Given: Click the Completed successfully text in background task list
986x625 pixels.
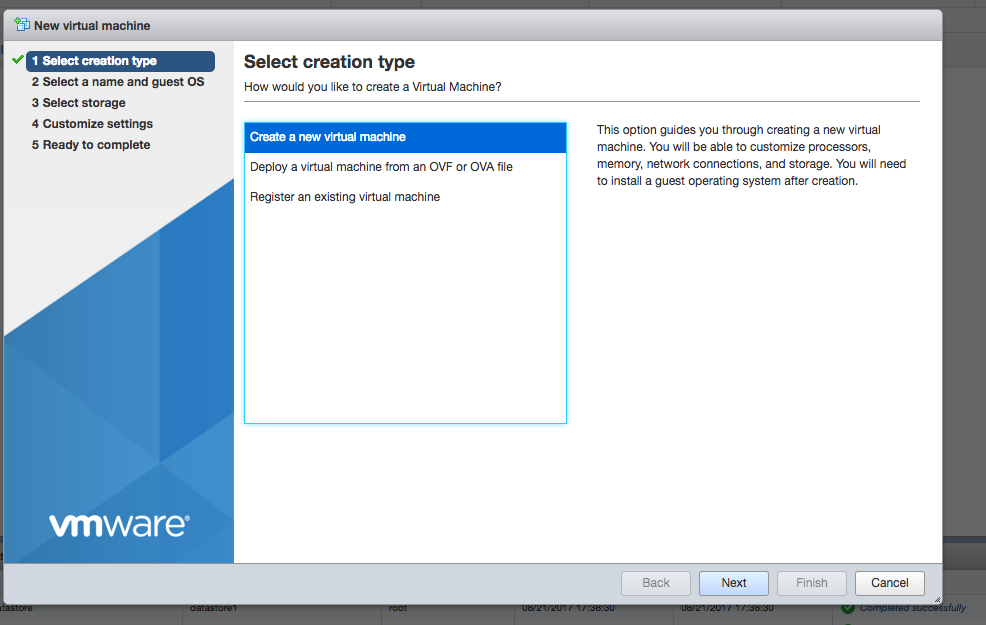Looking at the screenshot, I should [x=912, y=608].
